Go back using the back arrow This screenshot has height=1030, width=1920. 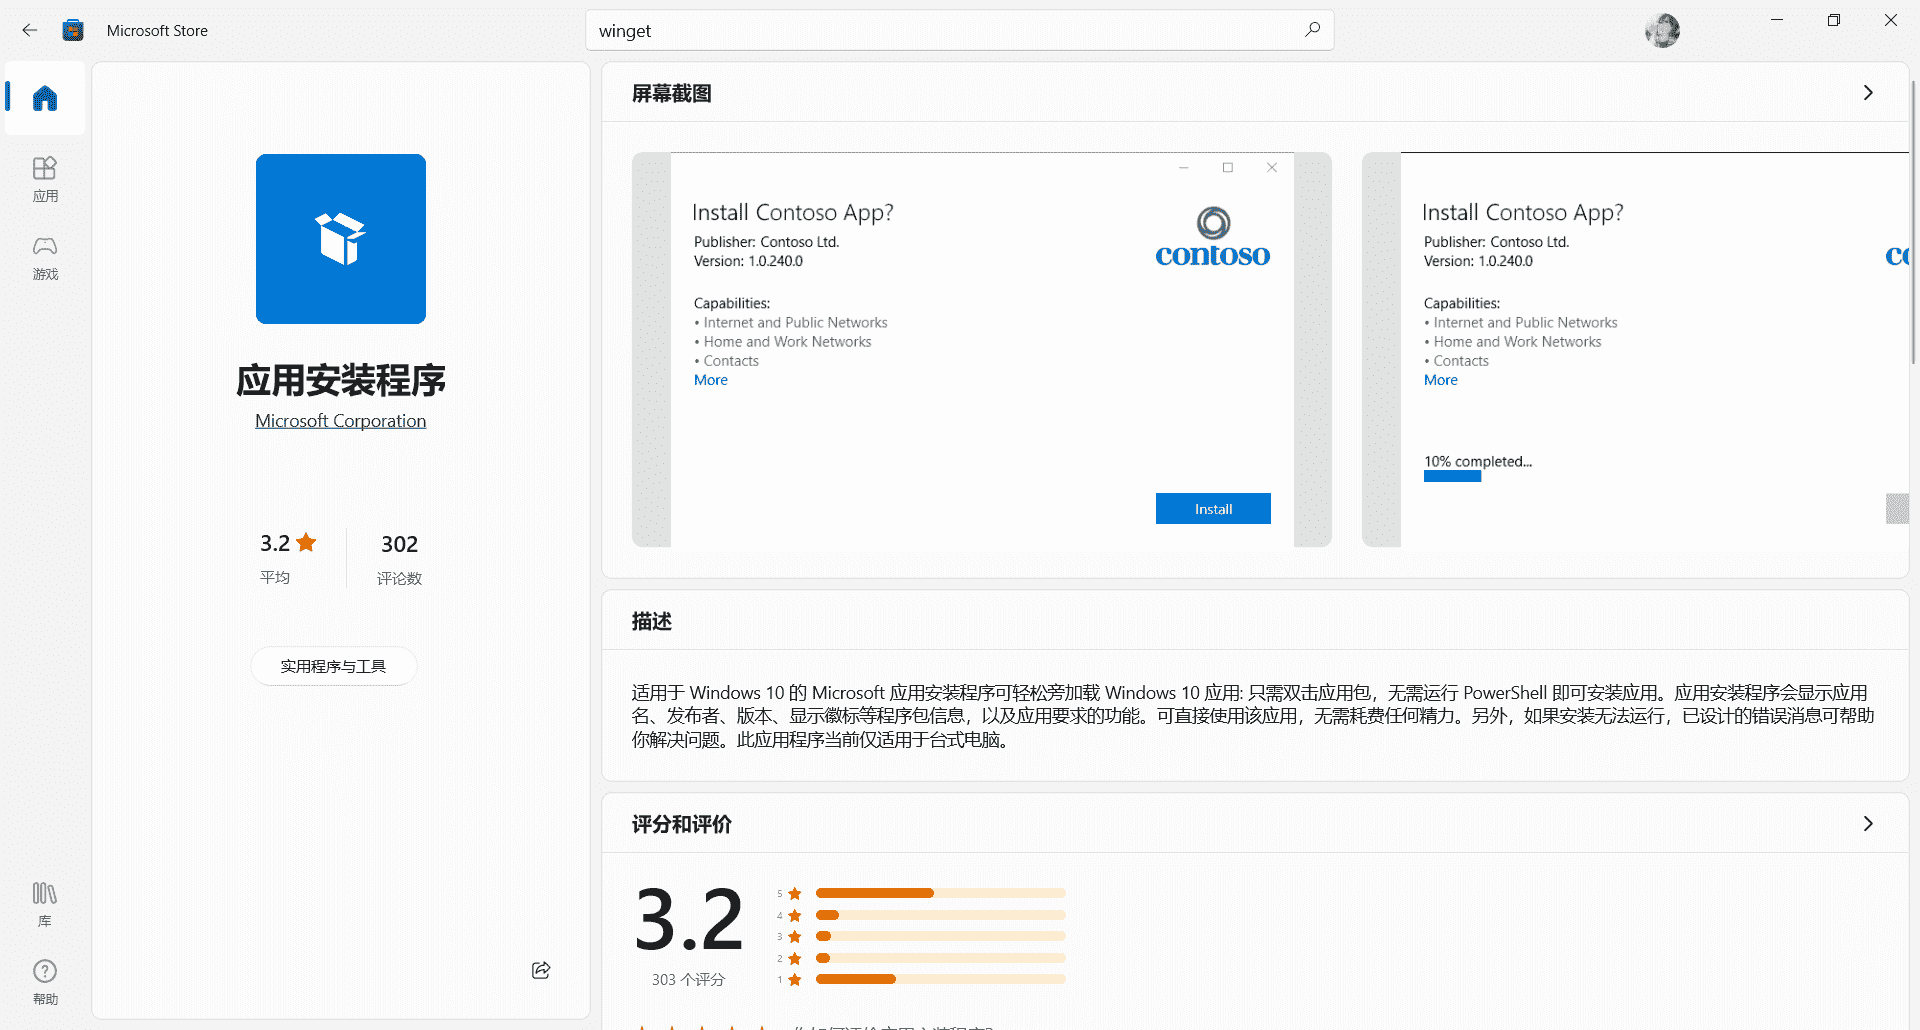pos(30,30)
